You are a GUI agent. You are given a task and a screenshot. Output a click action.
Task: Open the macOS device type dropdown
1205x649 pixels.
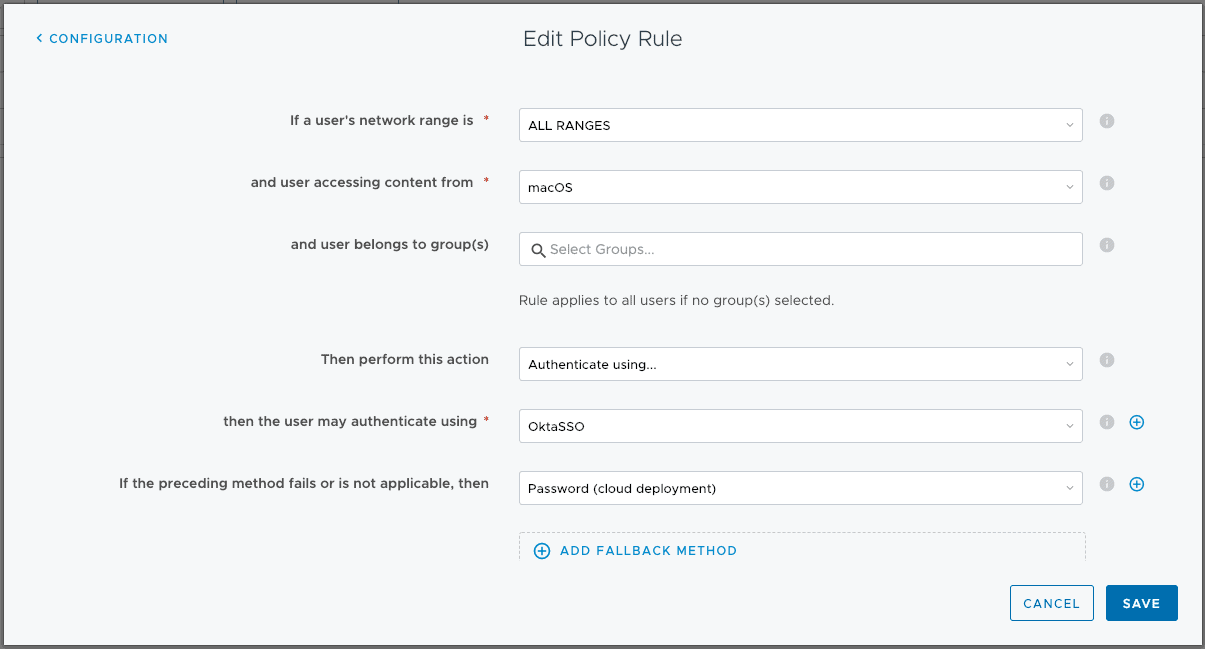pyautogui.click(x=801, y=187)
